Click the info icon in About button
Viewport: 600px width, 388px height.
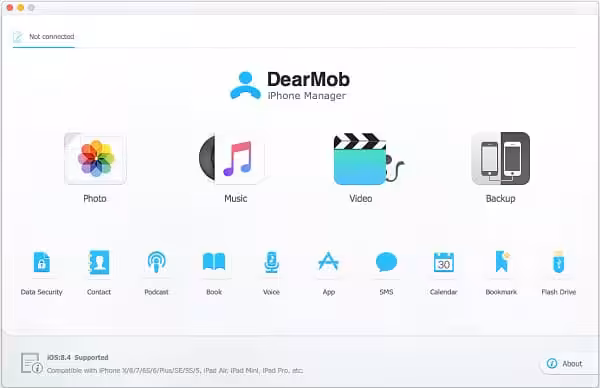pyautogui.click(x=552, y=363)
